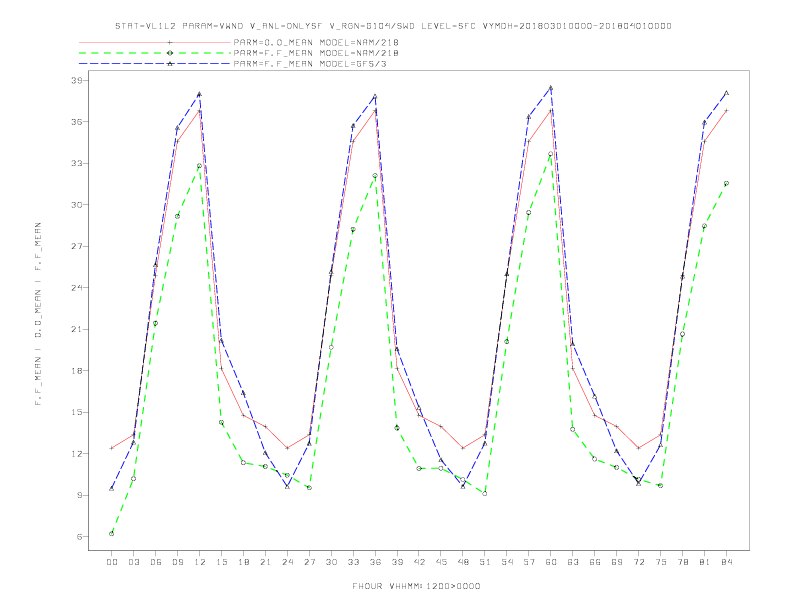
Task: Select legend entry PARM=F.F_MEAN MODEL=GFS/3
Action: (310, 64)
